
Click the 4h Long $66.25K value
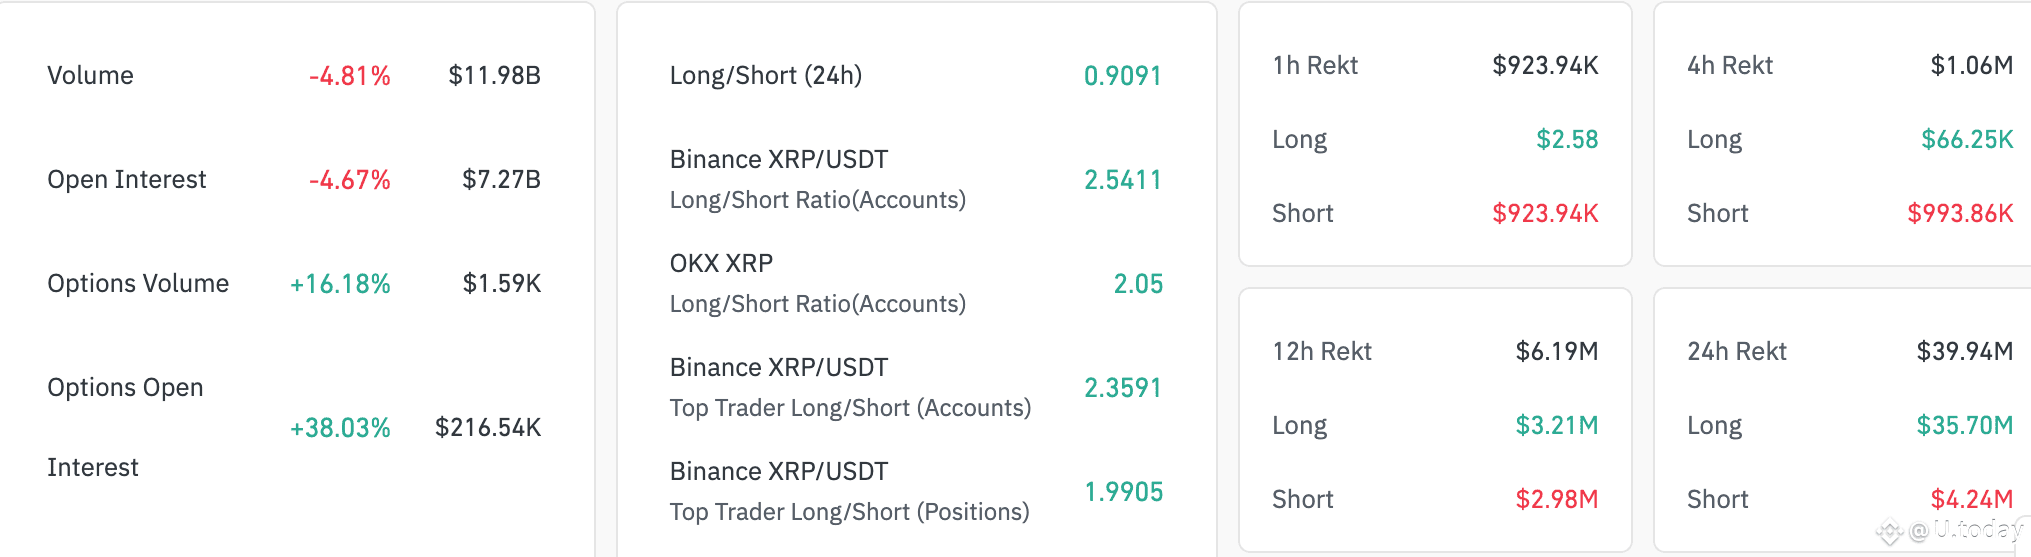coord(1967,140)
